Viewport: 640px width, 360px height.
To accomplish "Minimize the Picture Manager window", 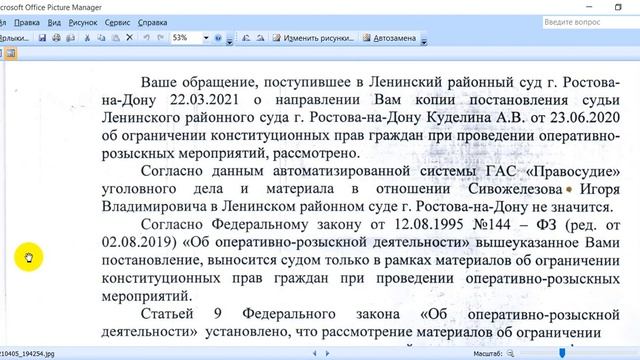I will point(589,7).
